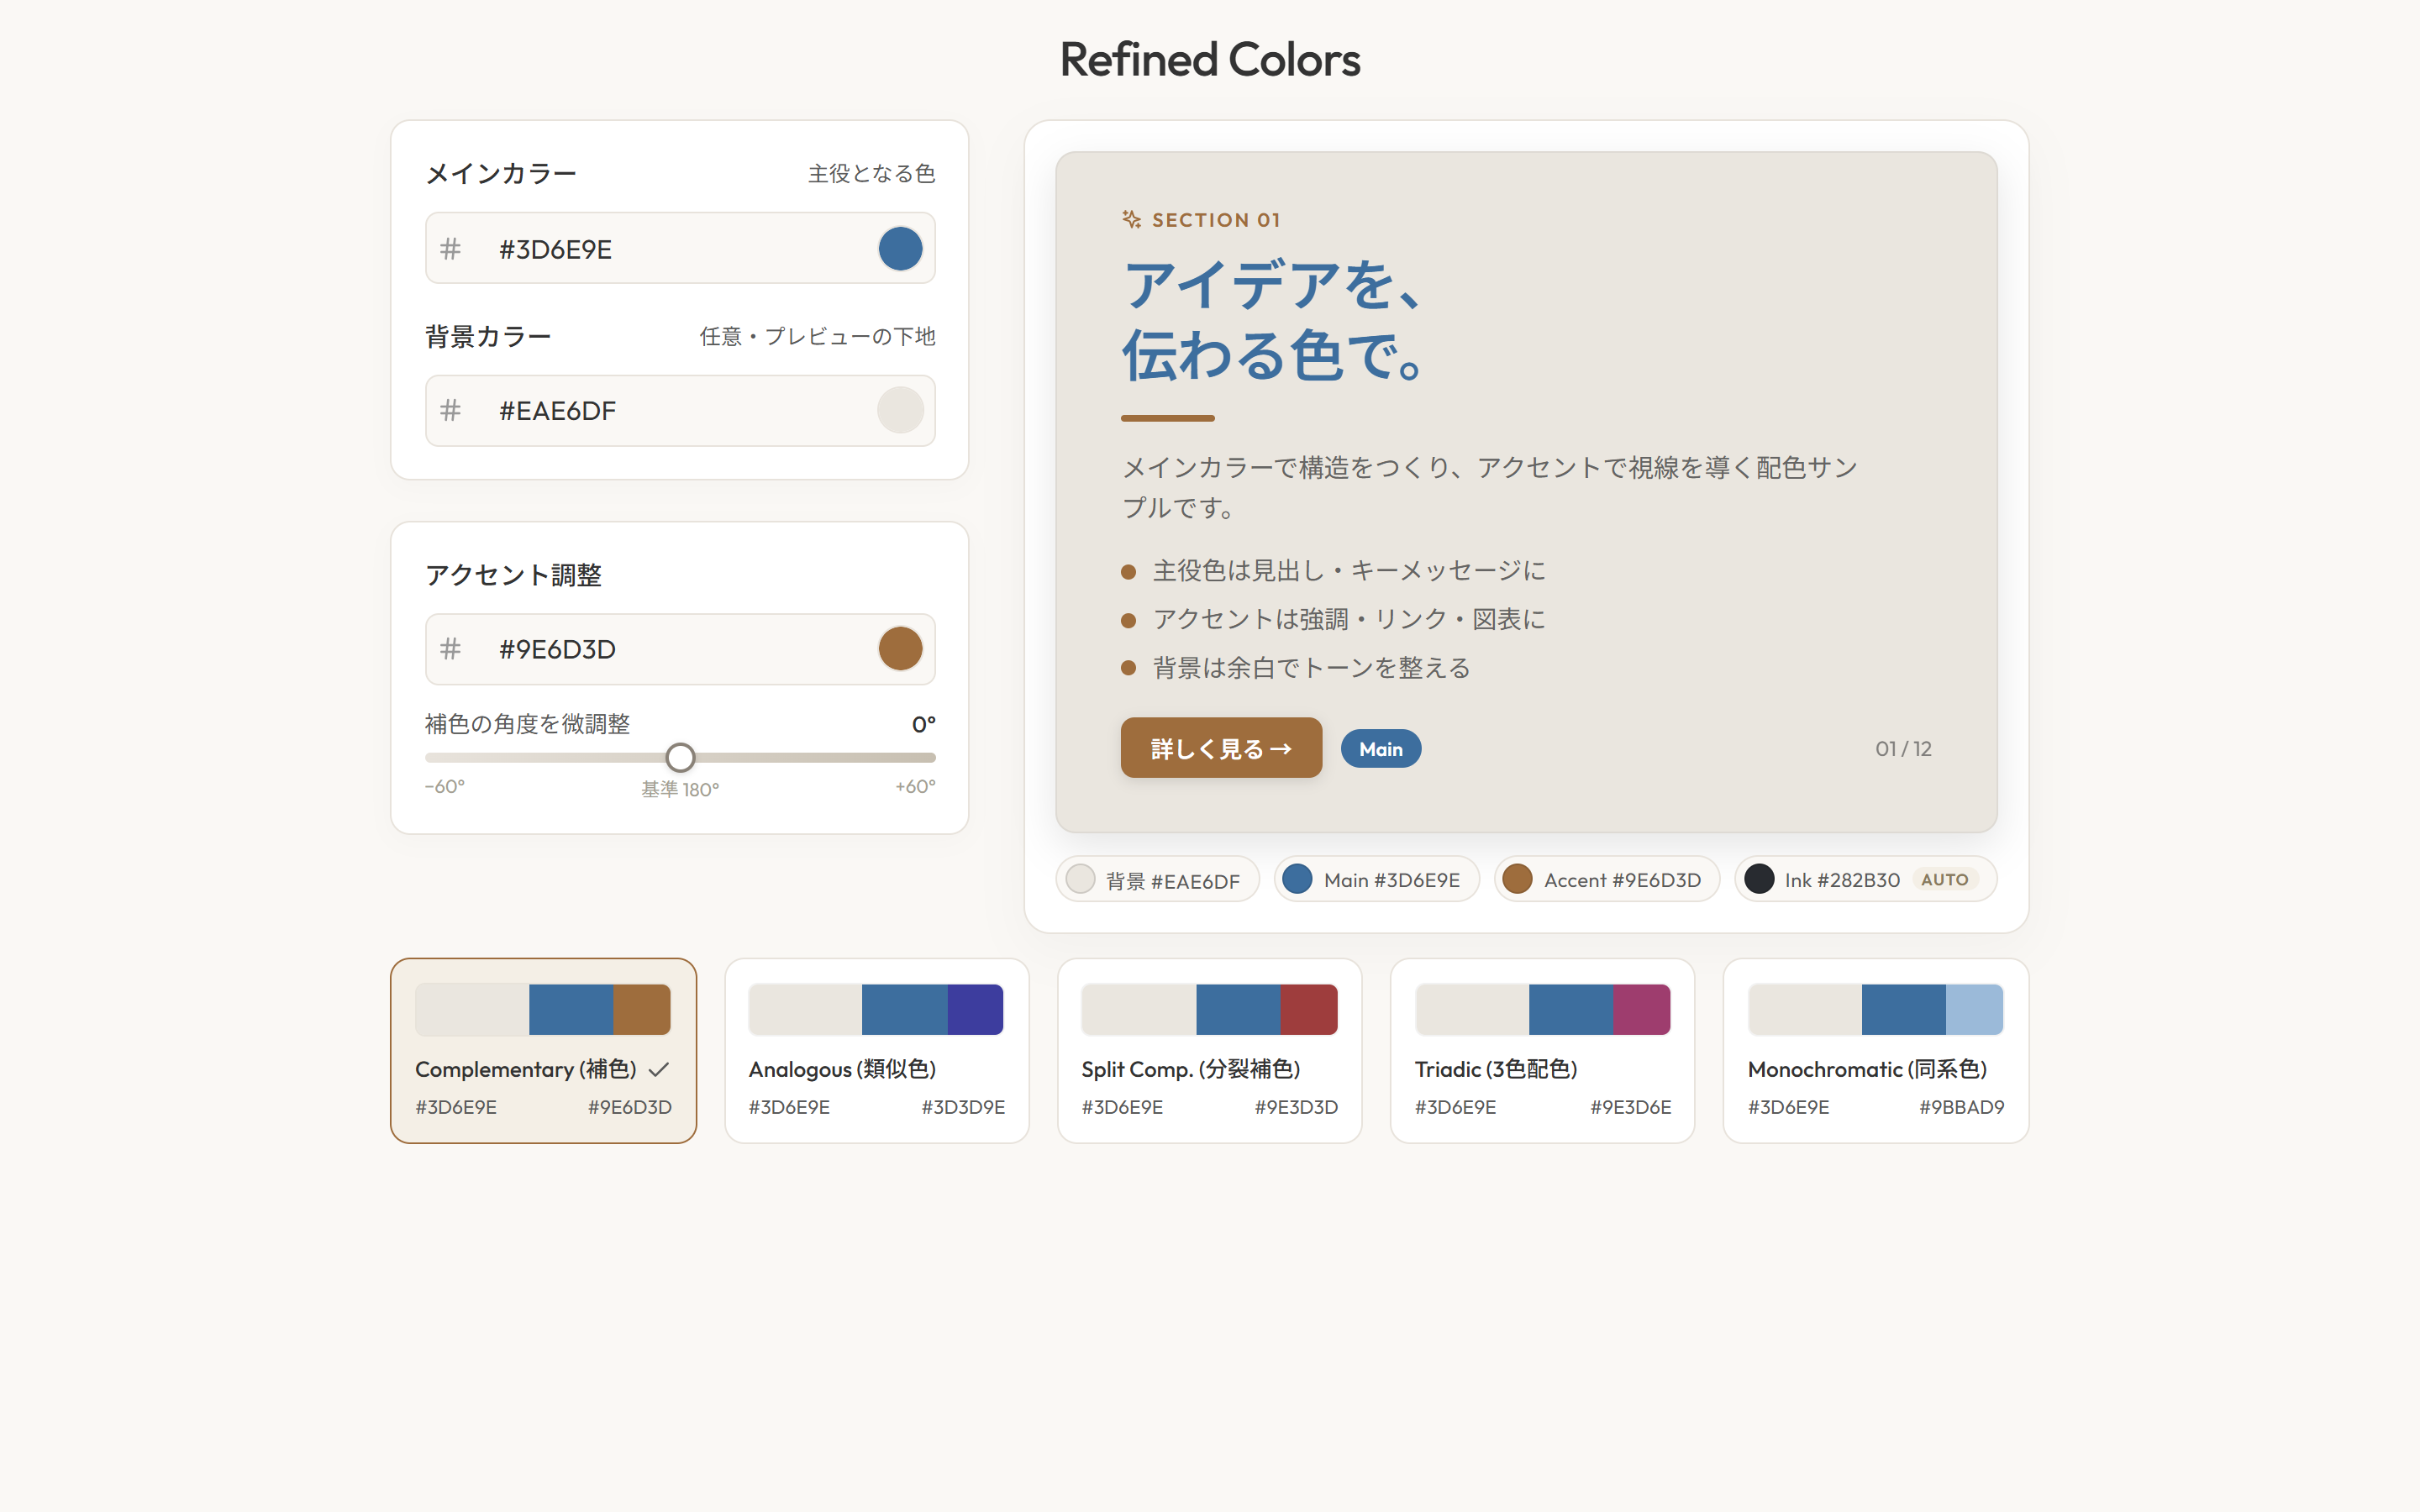Click the 基準 180° slider label
The image size is (2420, 1512).
(x=680, y=789)
